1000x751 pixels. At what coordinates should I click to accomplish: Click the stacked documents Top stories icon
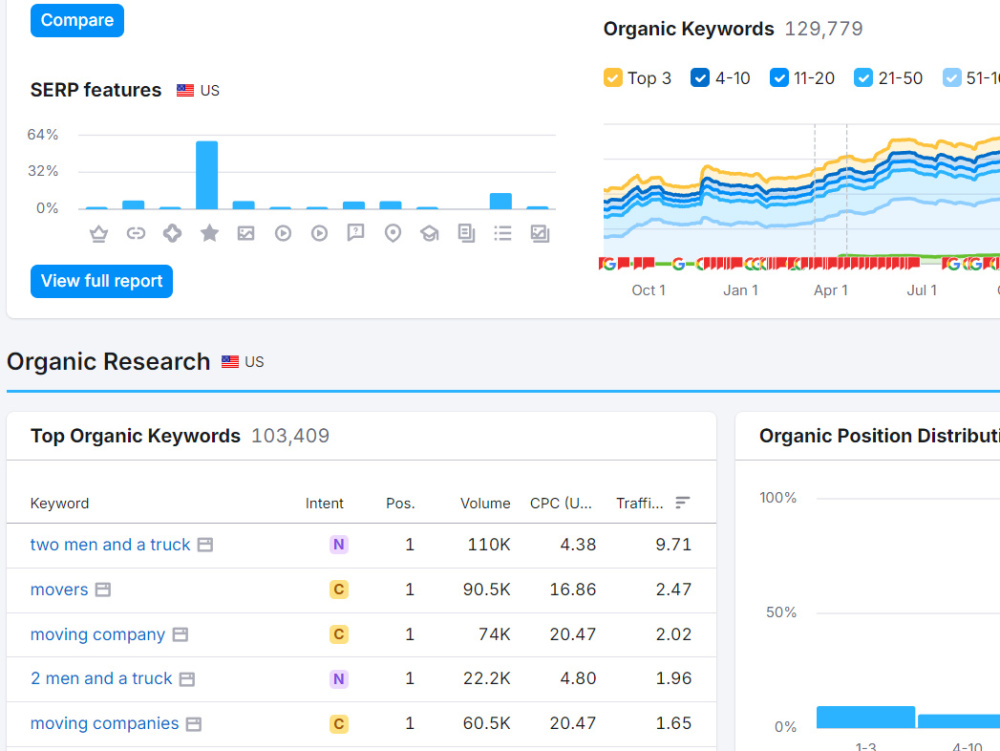pos(466,233)
